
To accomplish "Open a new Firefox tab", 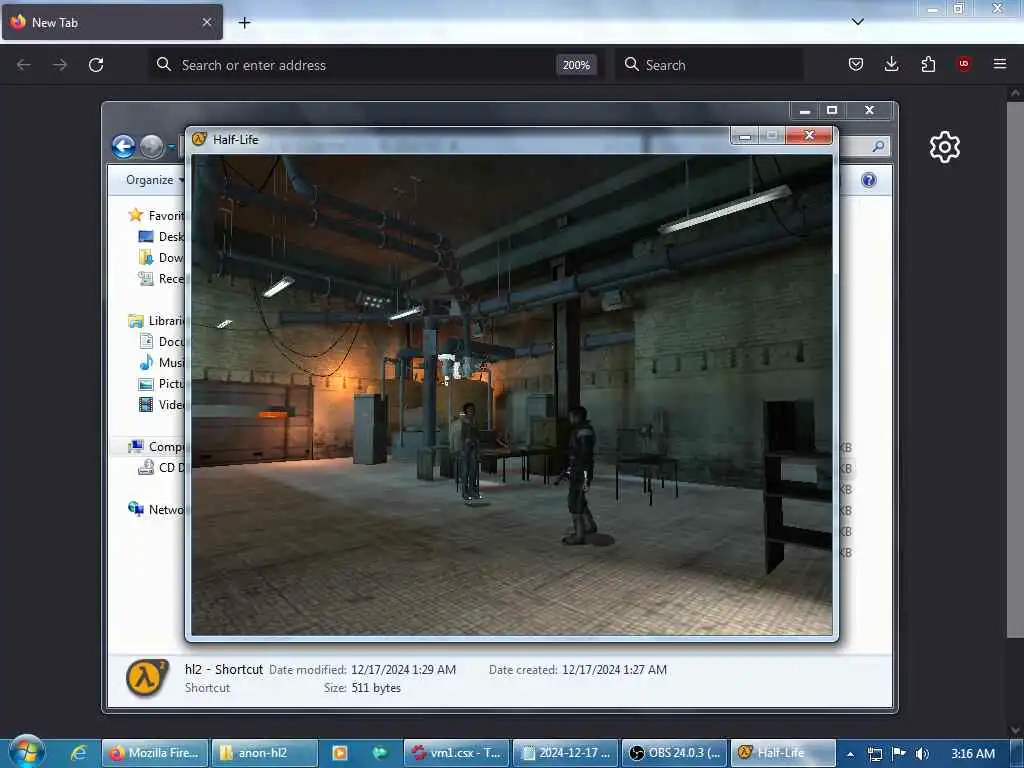I will point(244,23).
